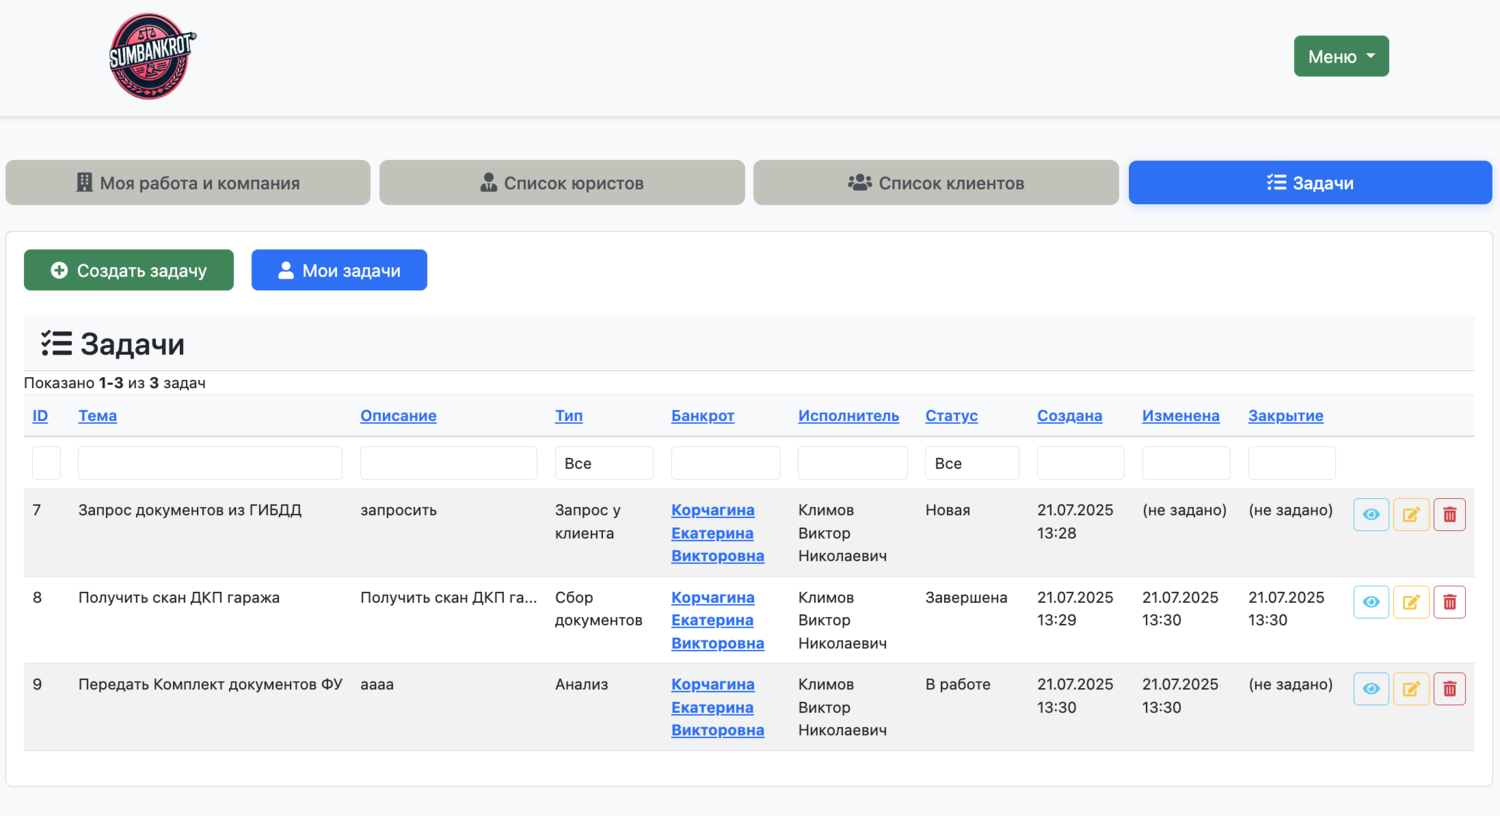Sort table by Банкрот column
The width and height of the screenshot is (1500, 816).
(703, 415)
